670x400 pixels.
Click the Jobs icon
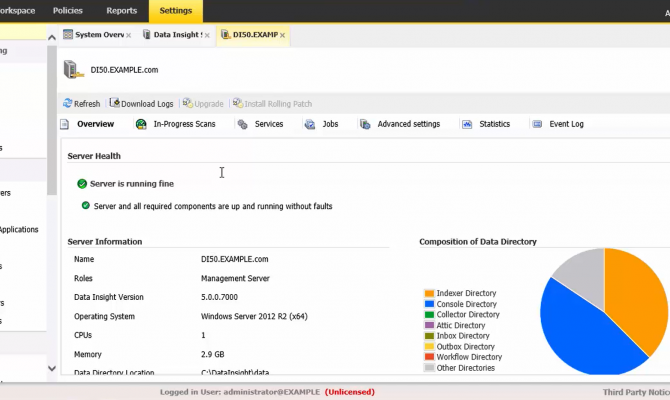point(310,124)
